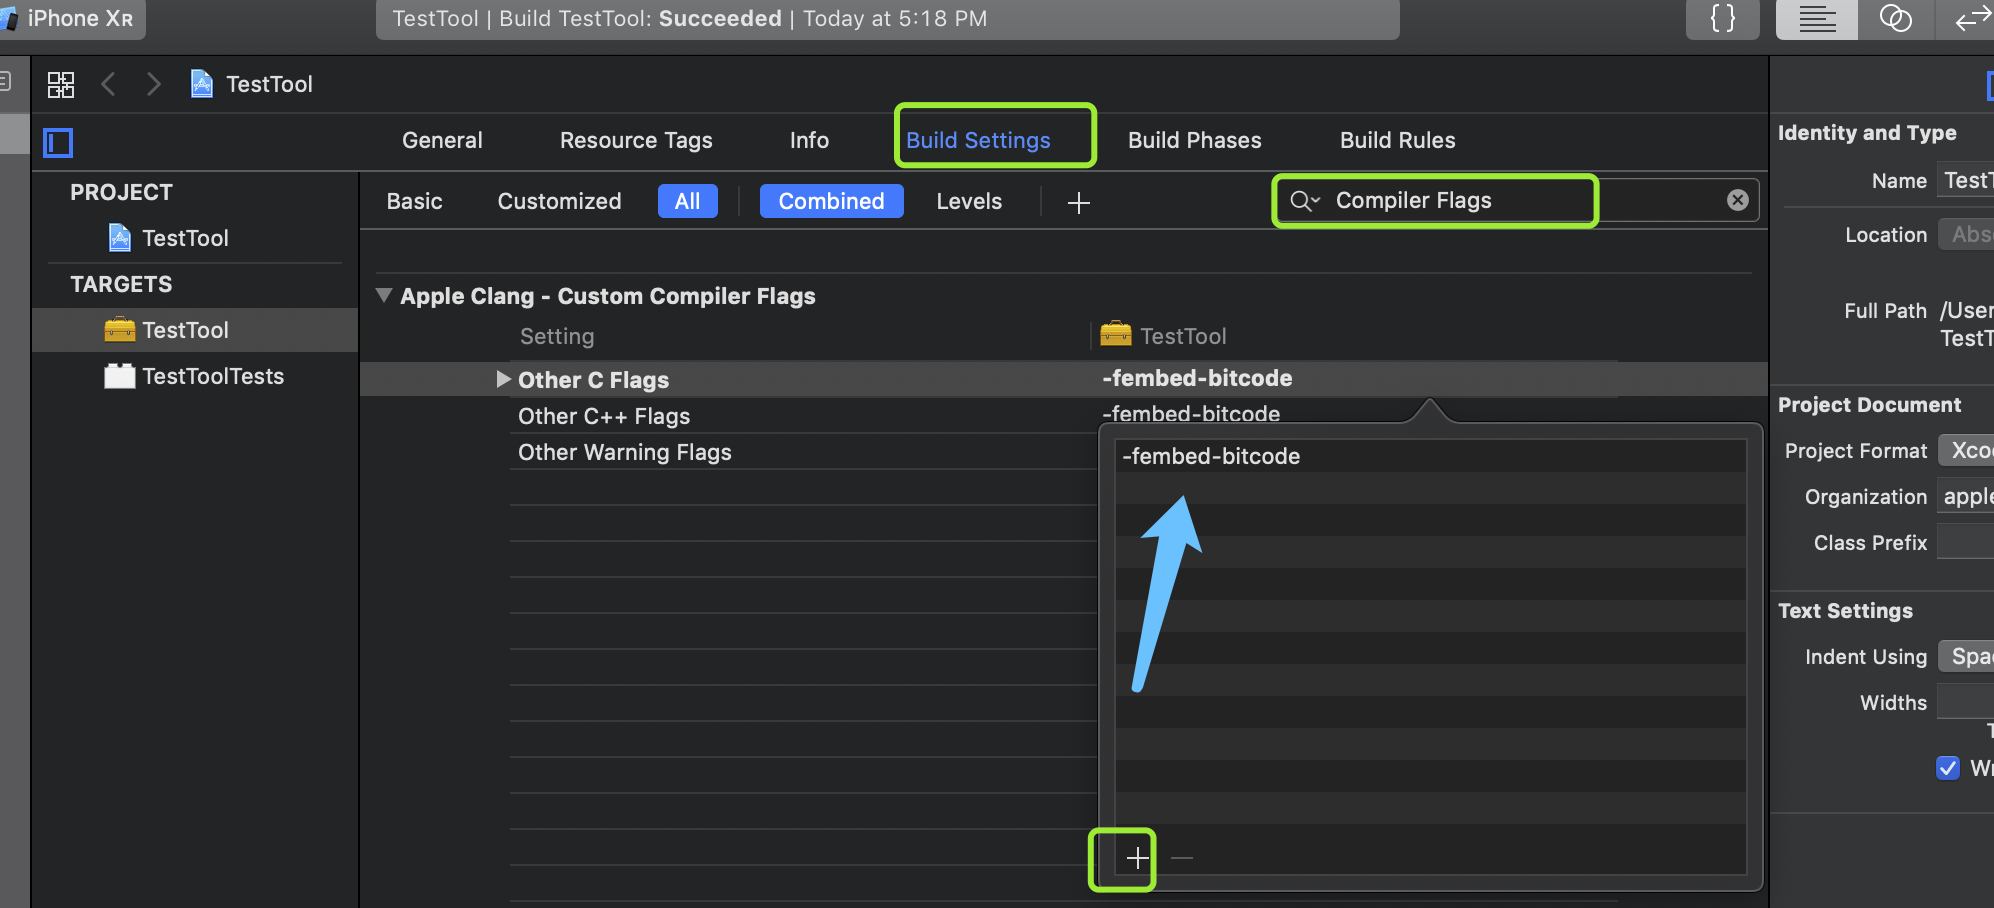This screenshot has height=908, width=1994.
Task: Edit the Organization field
Action: click(x=1966, y=496)
